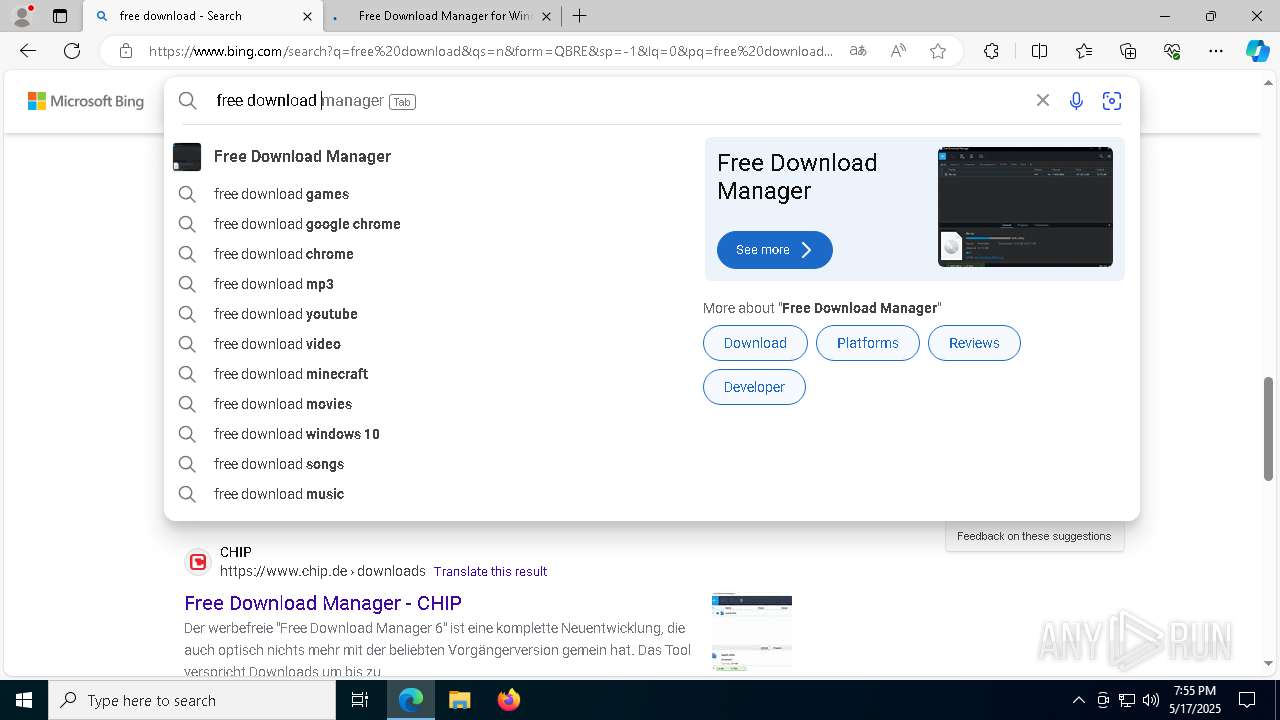This screenshot has height=720, width=1280.
Task: Choose suggestion 'free download video'
Action: pos(277,344)
